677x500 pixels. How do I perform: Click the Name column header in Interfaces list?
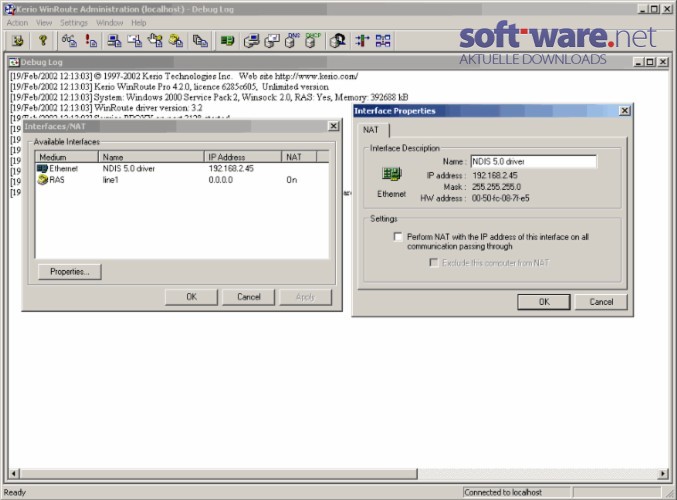point(151,157)
